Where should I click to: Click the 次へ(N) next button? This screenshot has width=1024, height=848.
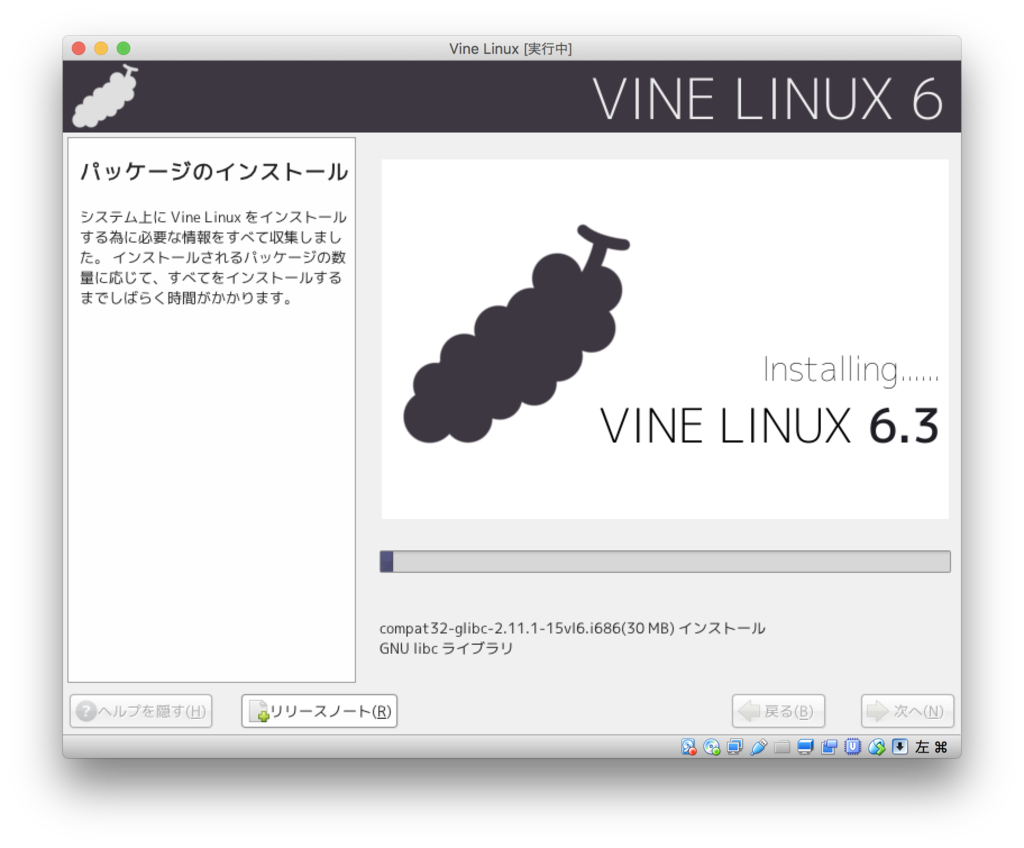(907, 711)
